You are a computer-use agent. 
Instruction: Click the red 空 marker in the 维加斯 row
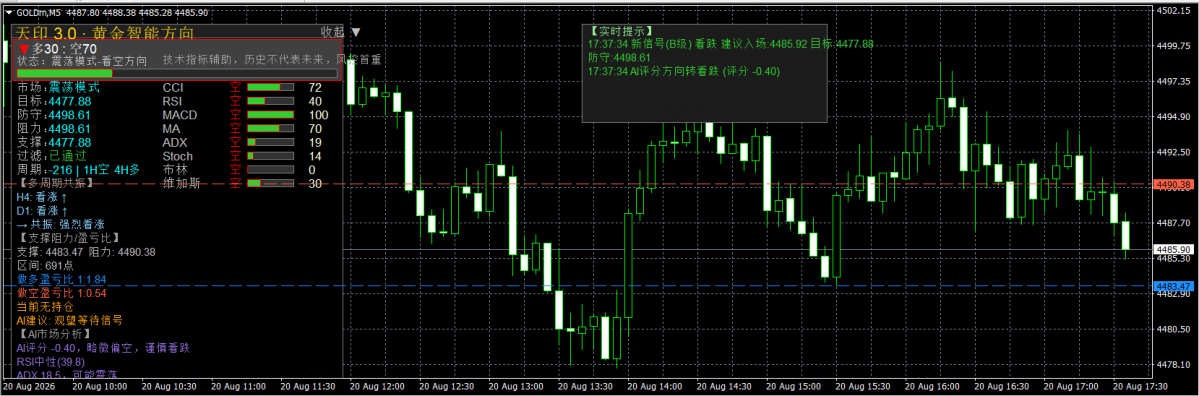(x=236, y=183)
